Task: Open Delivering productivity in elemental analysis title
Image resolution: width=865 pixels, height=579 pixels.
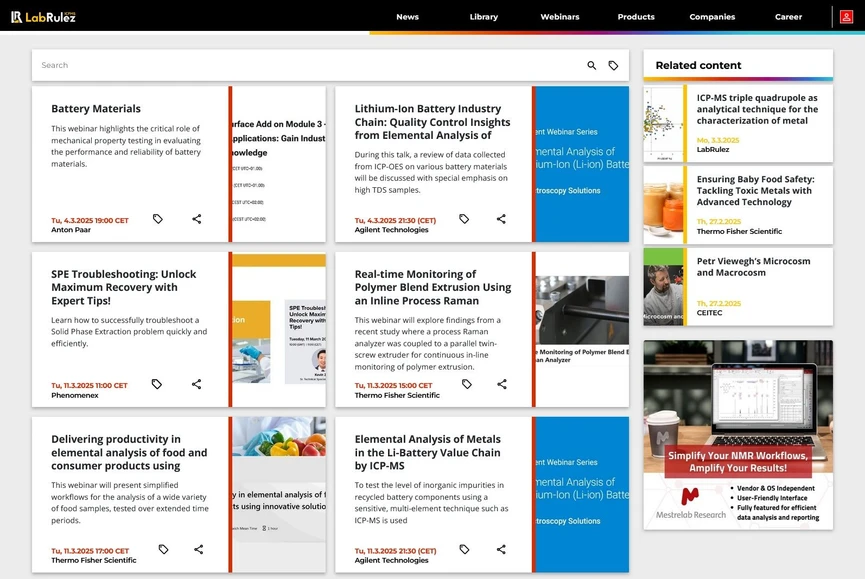Action: (129, 452)
